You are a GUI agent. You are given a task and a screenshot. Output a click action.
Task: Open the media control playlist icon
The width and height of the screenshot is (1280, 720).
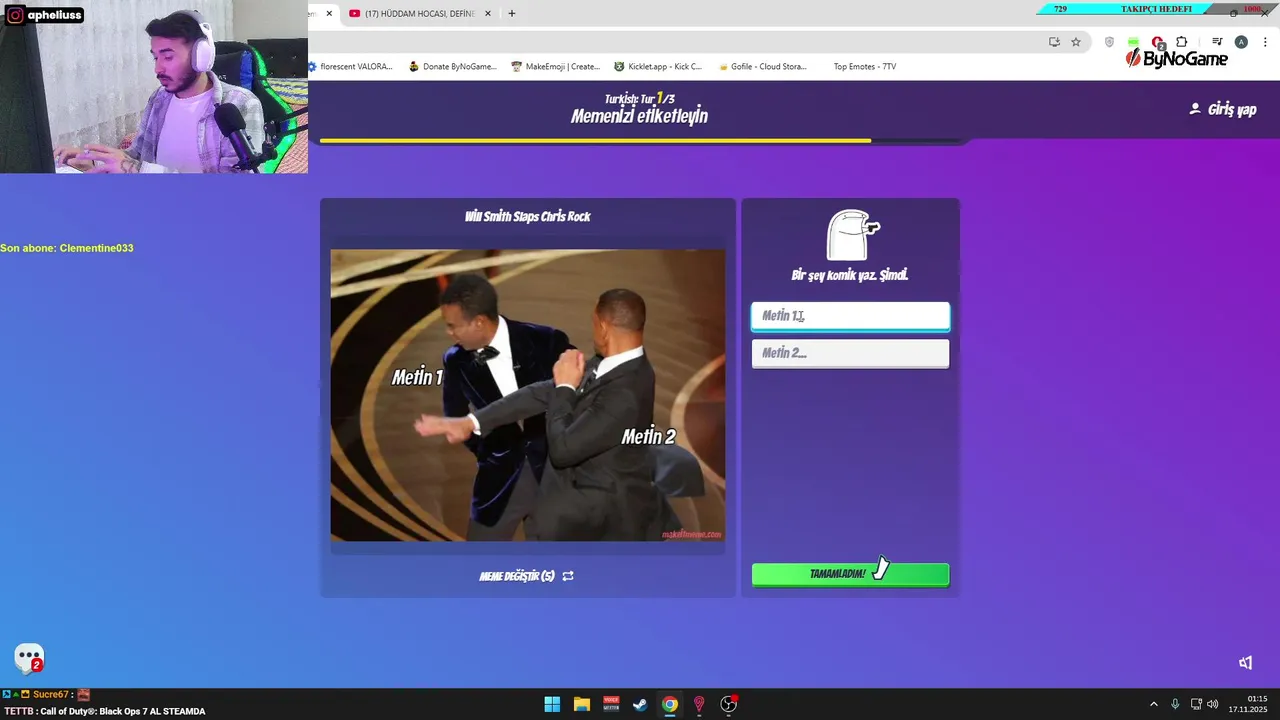tap(1217, 42)
